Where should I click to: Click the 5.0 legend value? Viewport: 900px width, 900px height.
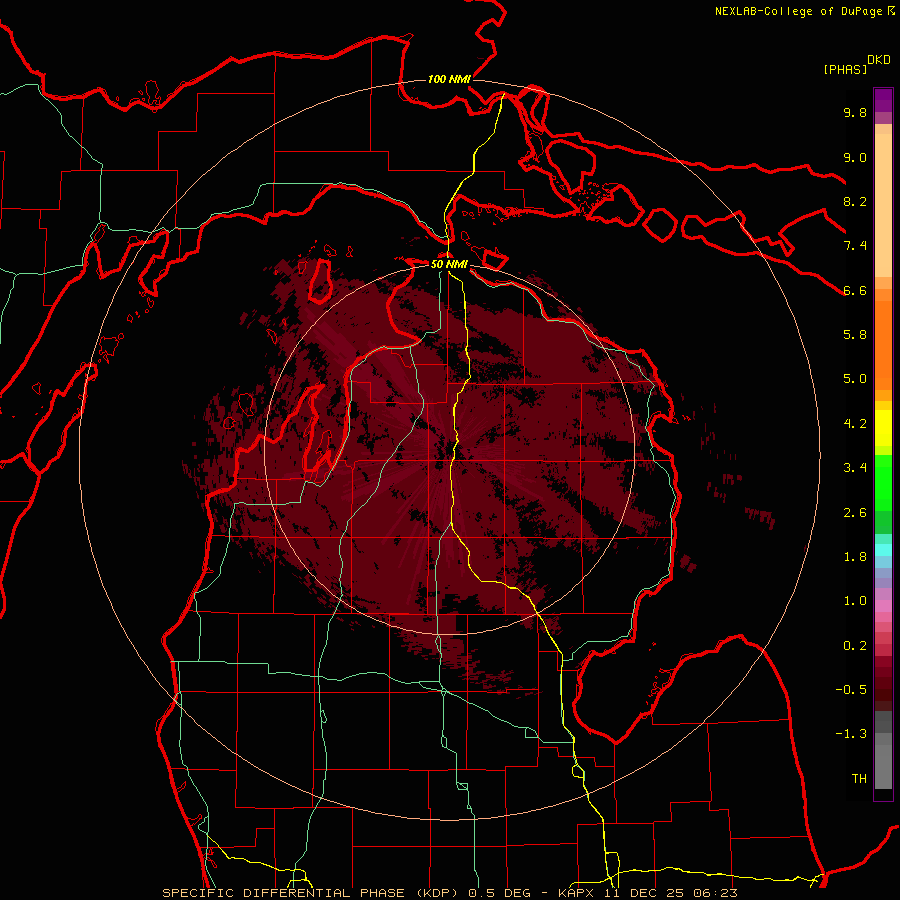(x=855, y=379)
